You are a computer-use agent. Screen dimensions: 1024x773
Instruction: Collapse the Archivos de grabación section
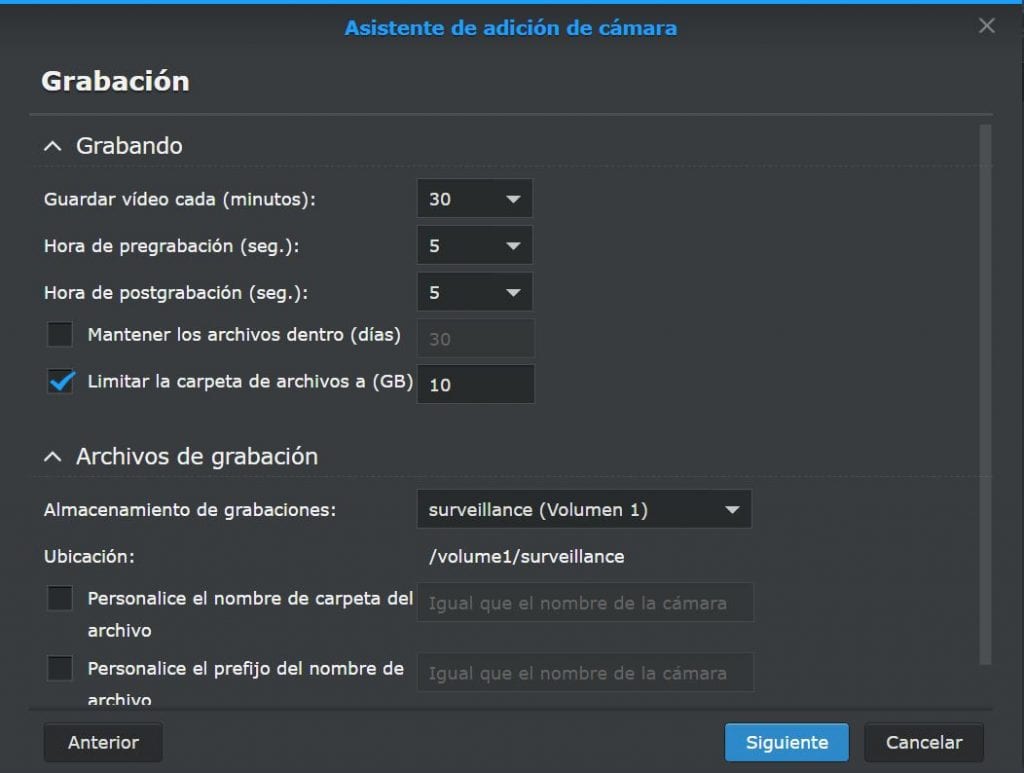tap(55, 455)
